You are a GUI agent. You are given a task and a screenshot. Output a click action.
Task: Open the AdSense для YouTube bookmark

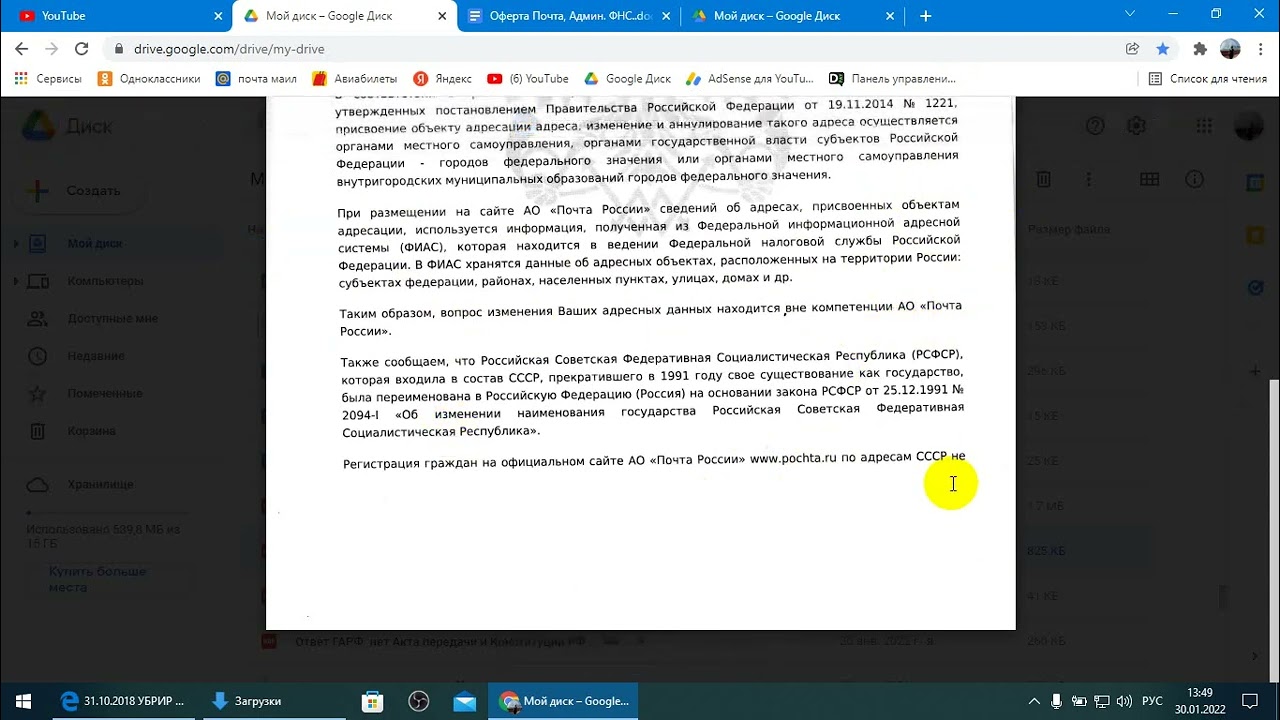click(x=750, y=78)
